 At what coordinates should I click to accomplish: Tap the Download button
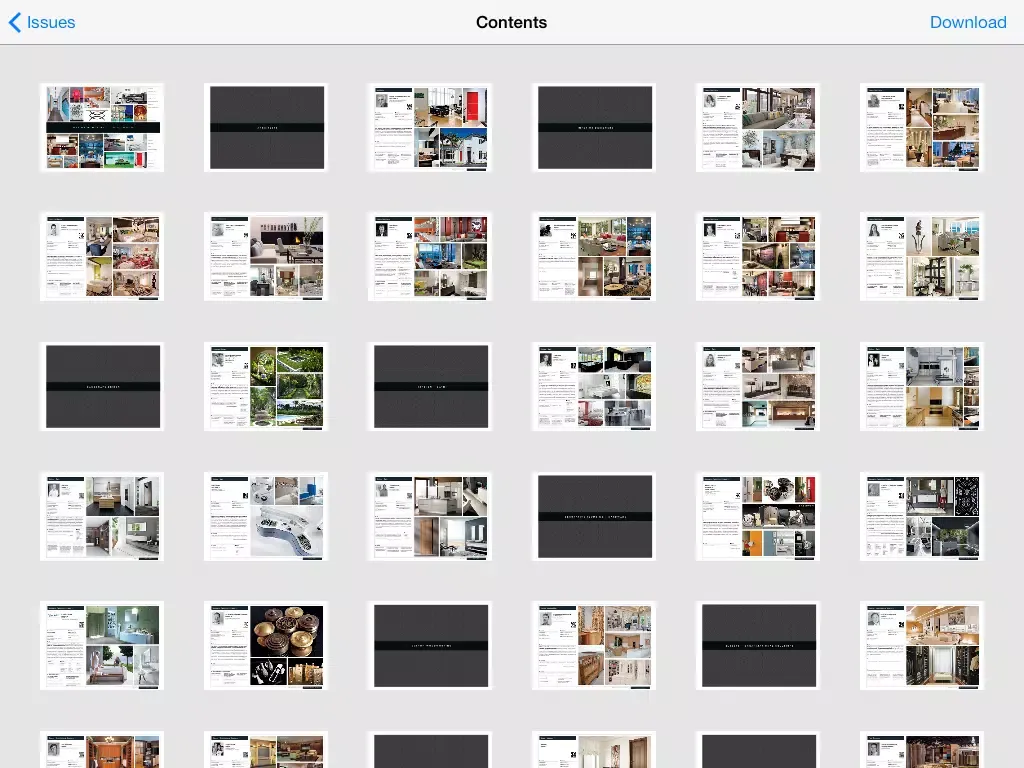pos(968,22)
